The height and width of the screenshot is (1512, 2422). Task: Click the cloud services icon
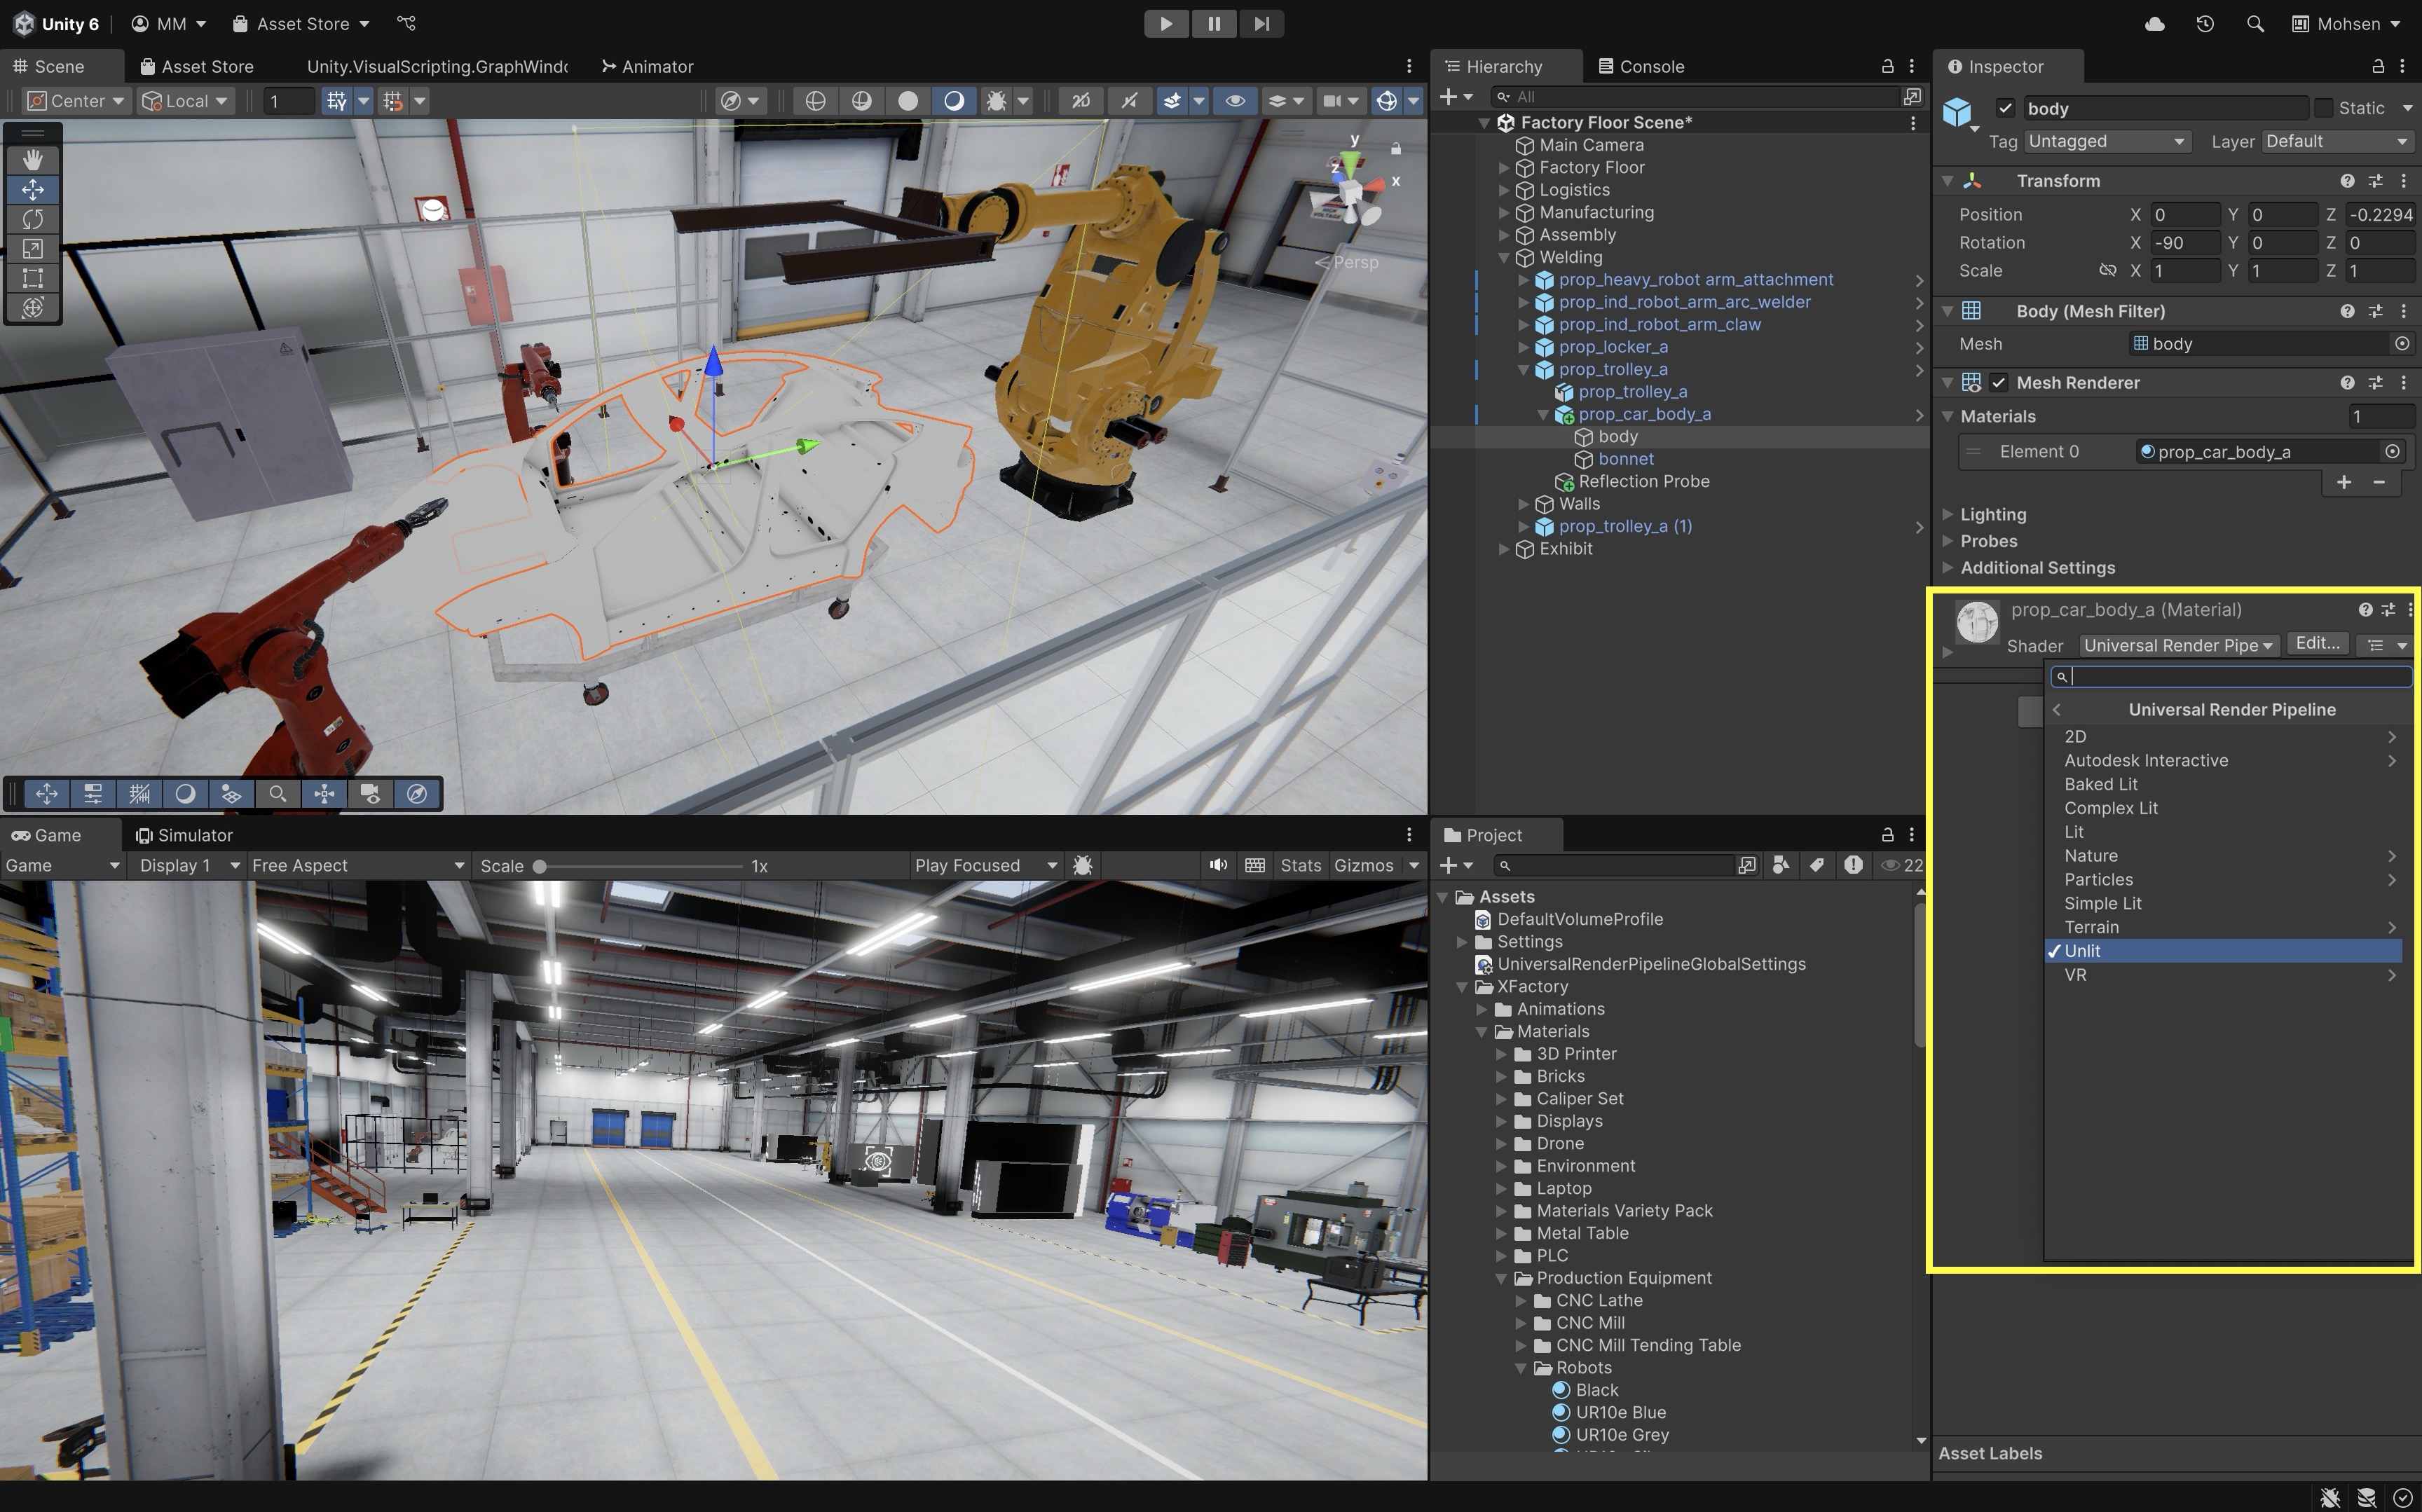[2154, 24]
